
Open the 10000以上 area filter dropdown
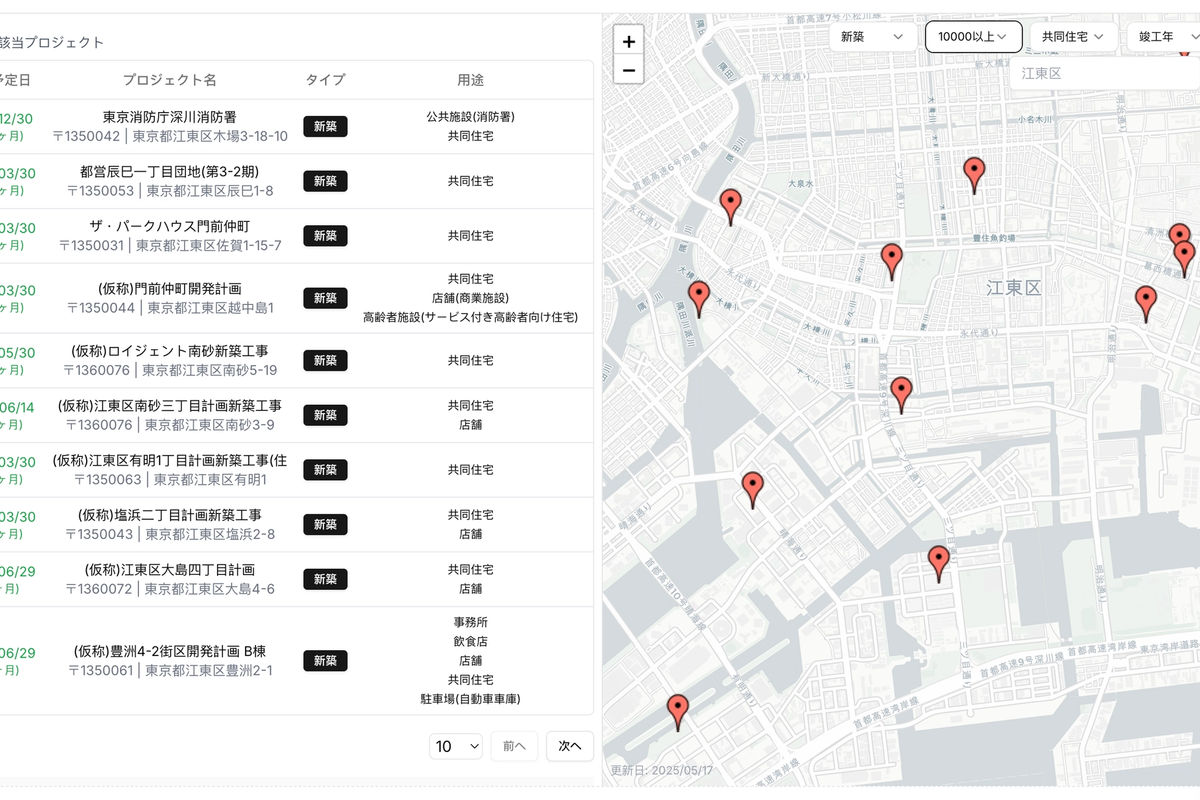(x=975, y=36)
